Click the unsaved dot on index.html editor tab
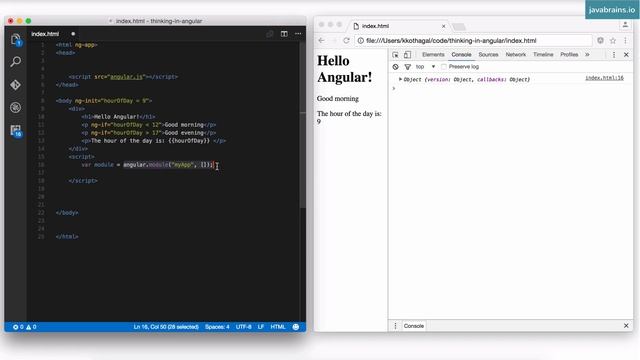The image size is (640, 360). point(73,34)
